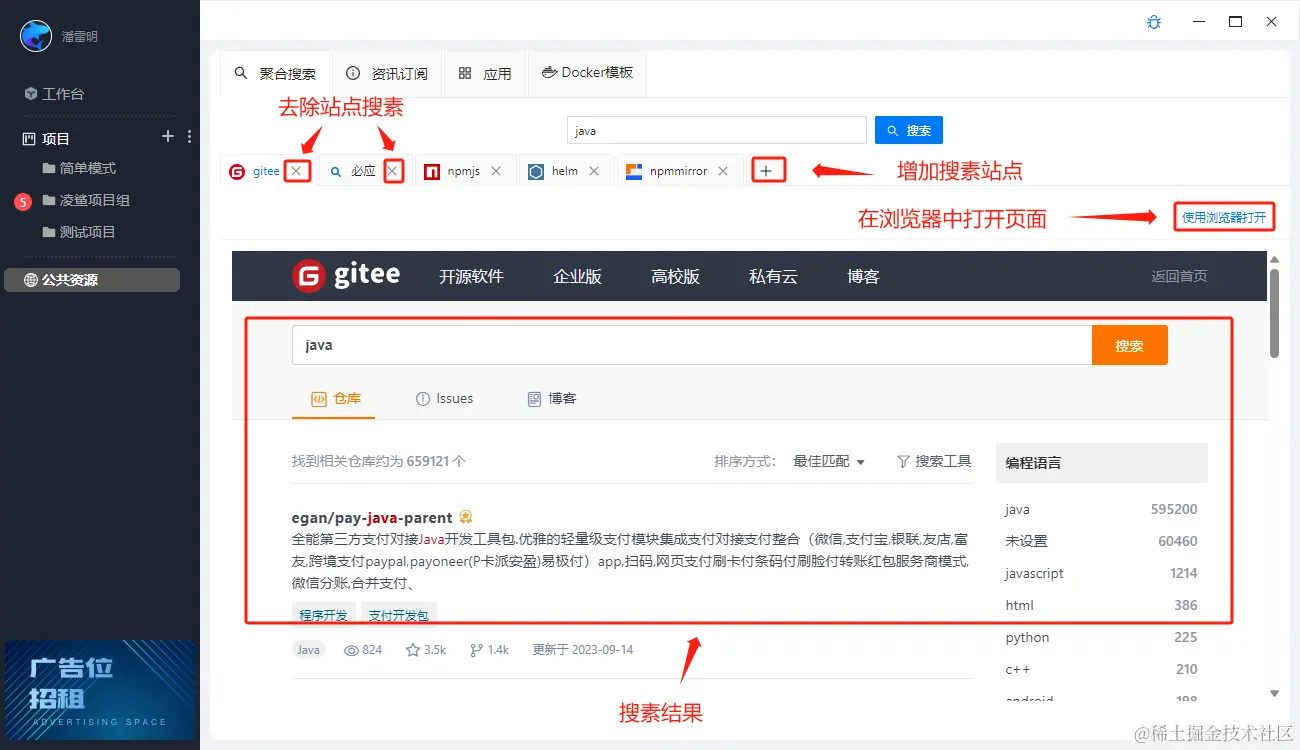Click the page vertical scrollbar thumb
The width and height of the screenshot is (1300, 750).
(x=1274, y=312)
